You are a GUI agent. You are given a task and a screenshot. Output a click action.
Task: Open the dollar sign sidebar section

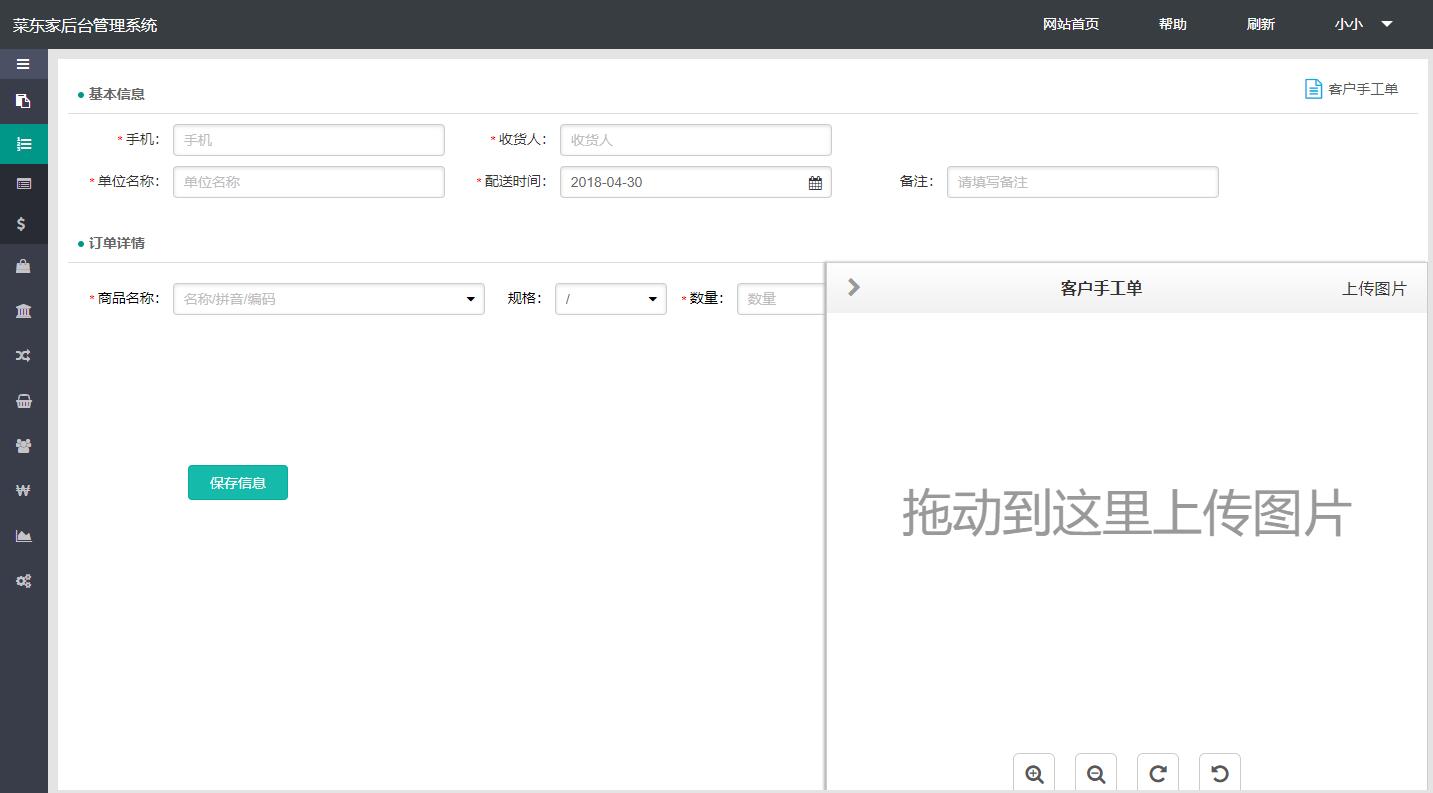coord(22,224)
